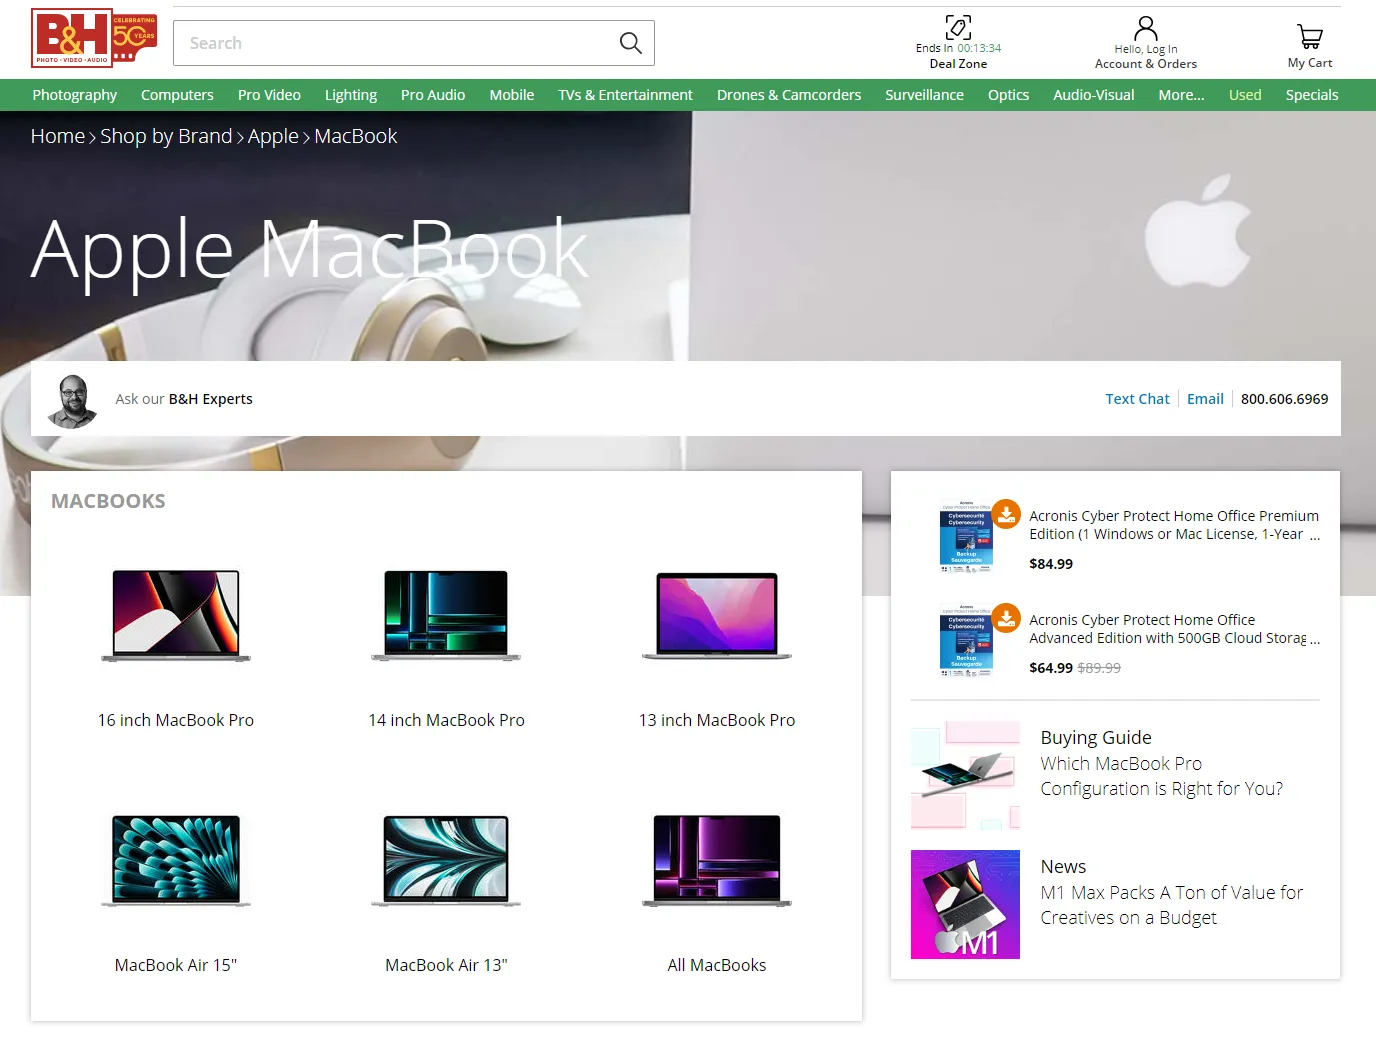This screenshot has width=1376, height=1040.
Task: Open the MacBook Air 13" text link
Action: 446,965
